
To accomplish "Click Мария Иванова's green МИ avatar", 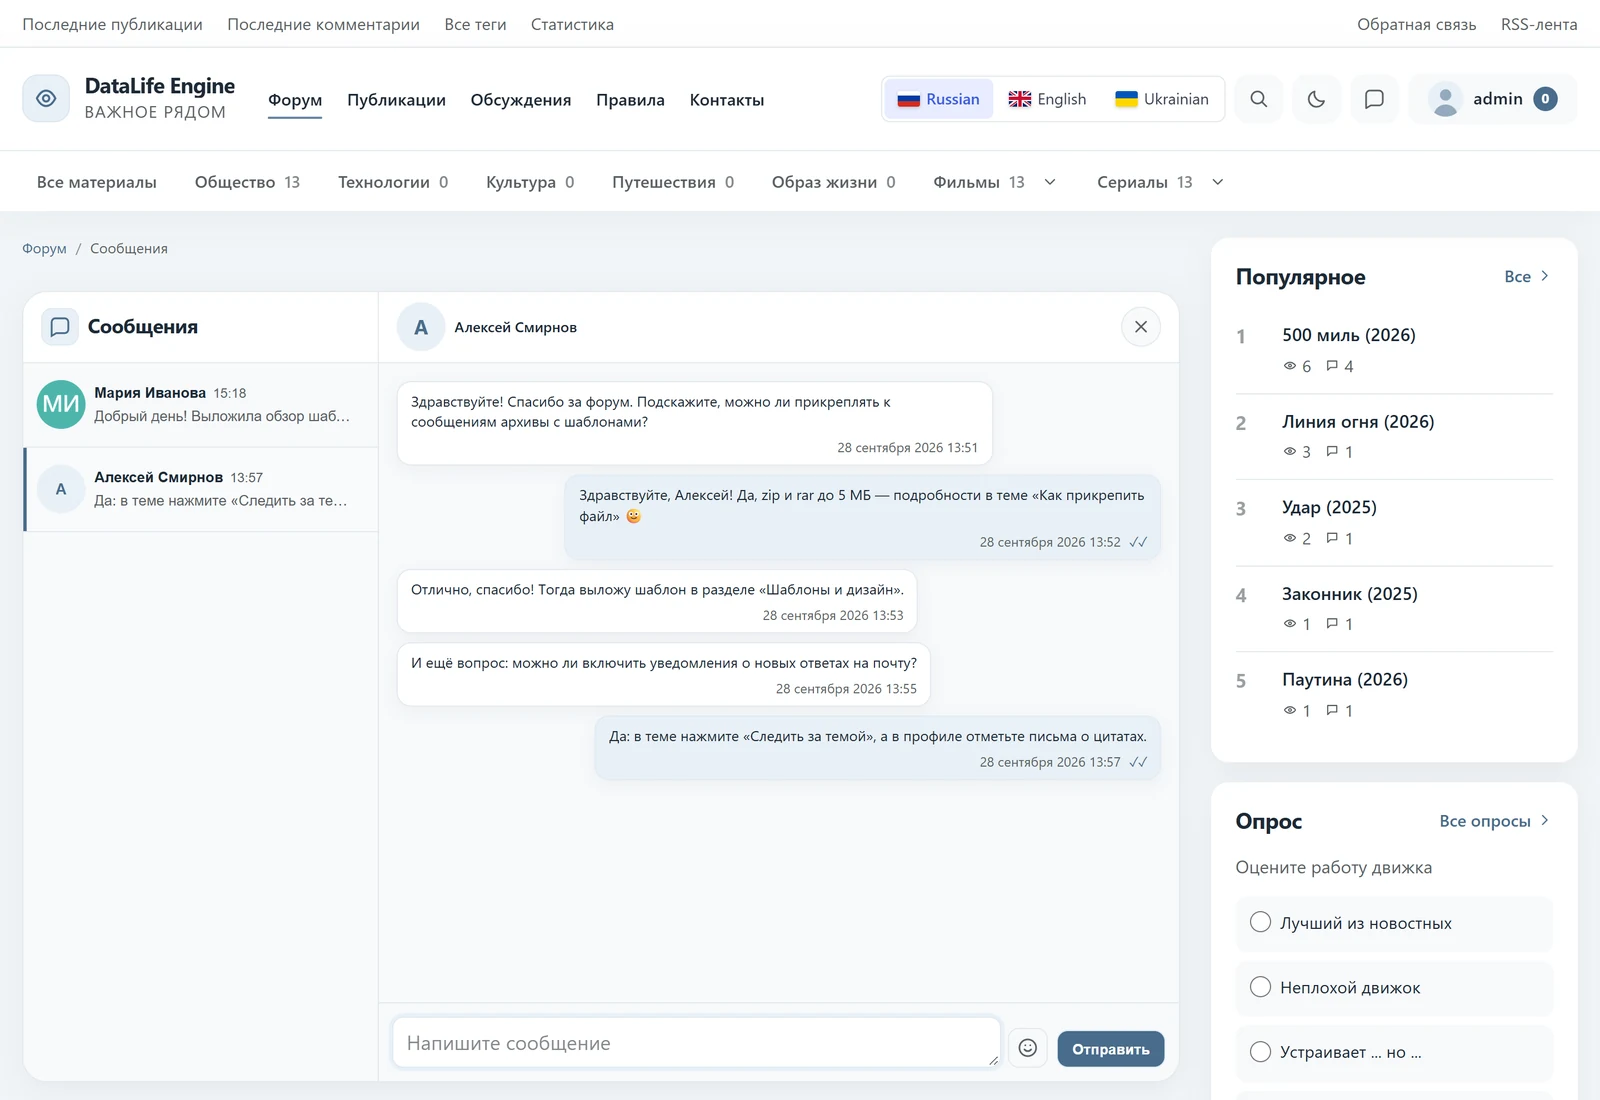I will 61,404.
